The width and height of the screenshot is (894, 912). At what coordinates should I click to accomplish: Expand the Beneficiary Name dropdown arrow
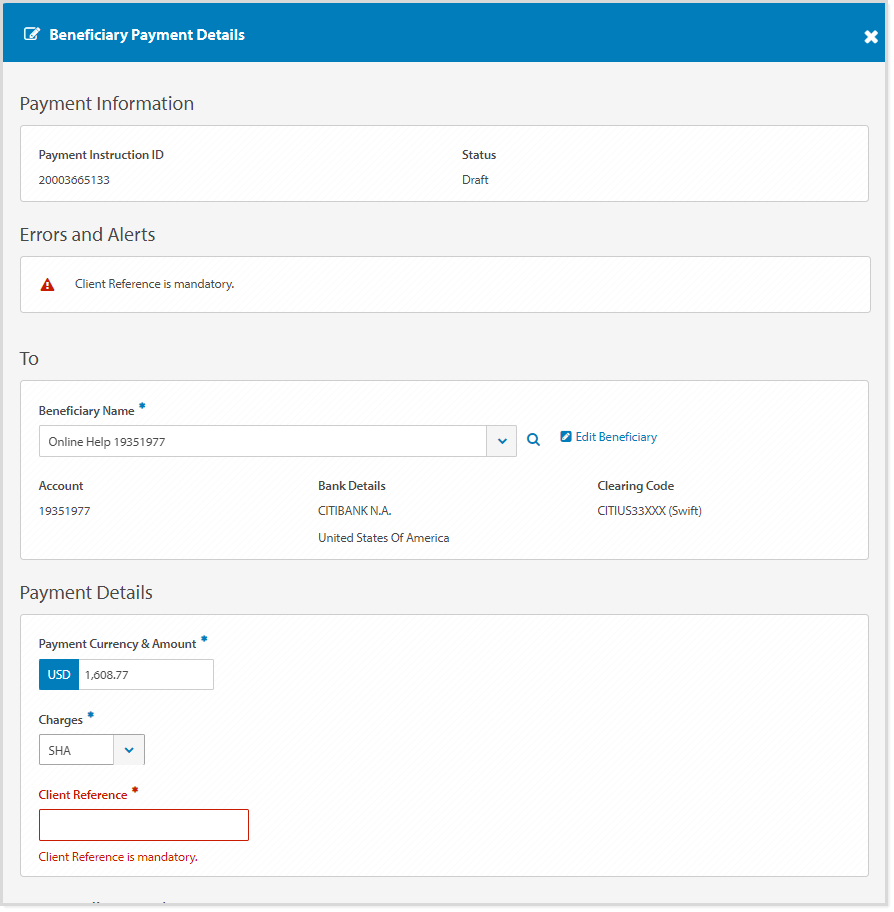(x=501, y=441)
